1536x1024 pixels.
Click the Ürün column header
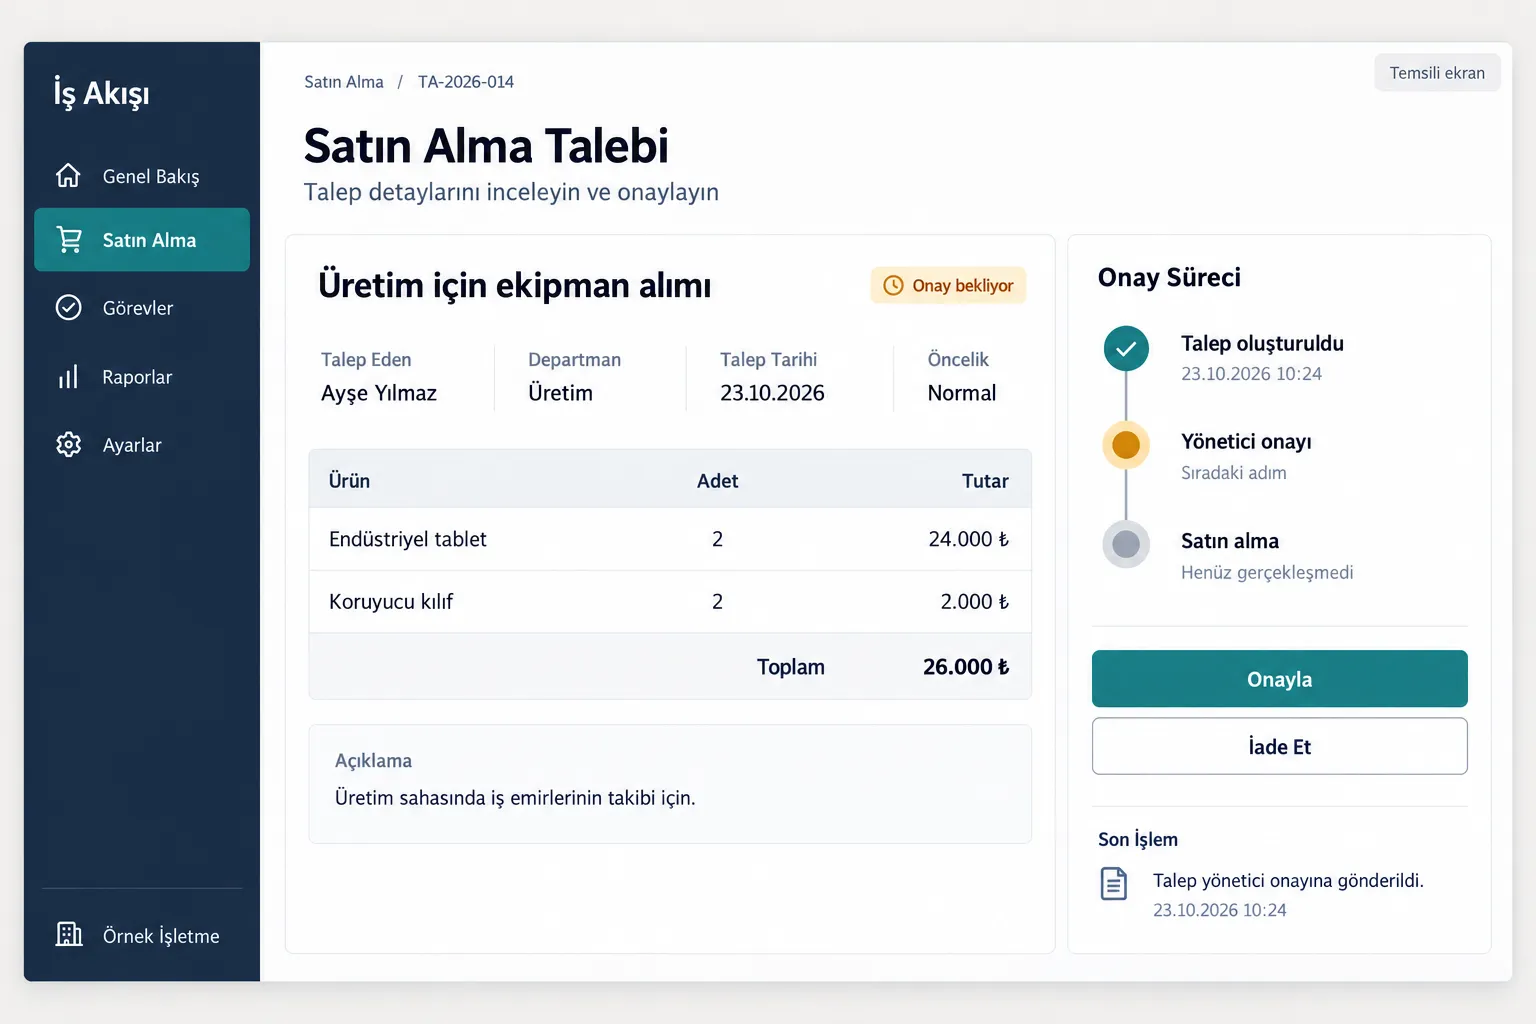(x=349, y=481)
